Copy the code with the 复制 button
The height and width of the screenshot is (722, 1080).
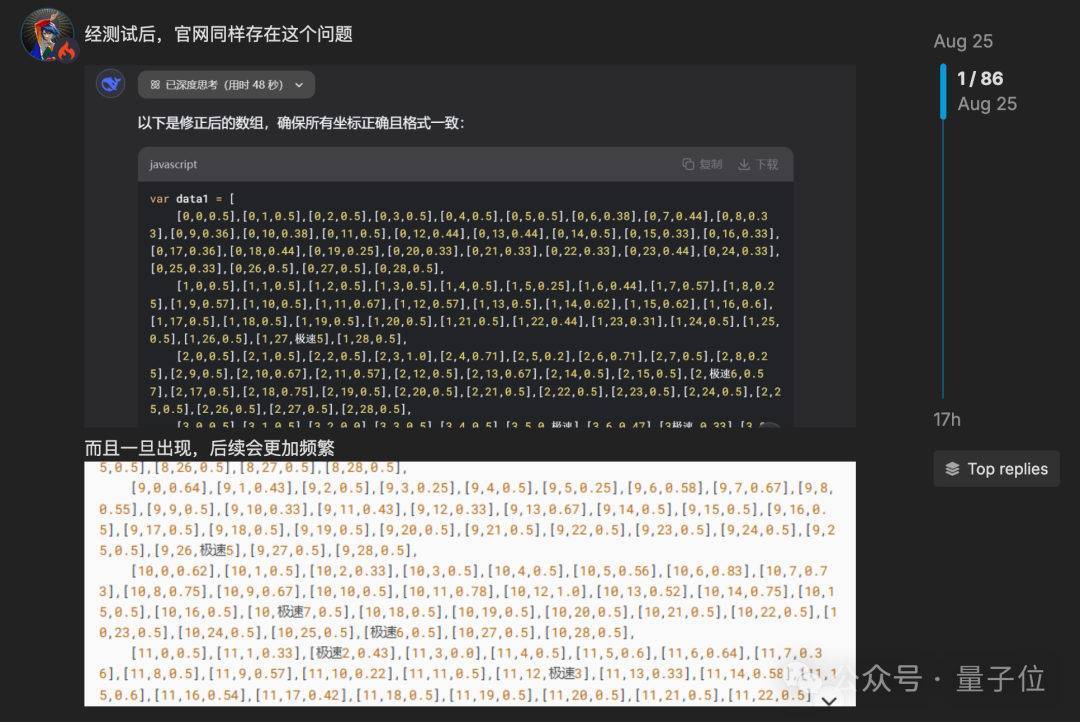(x=703, y=164)
